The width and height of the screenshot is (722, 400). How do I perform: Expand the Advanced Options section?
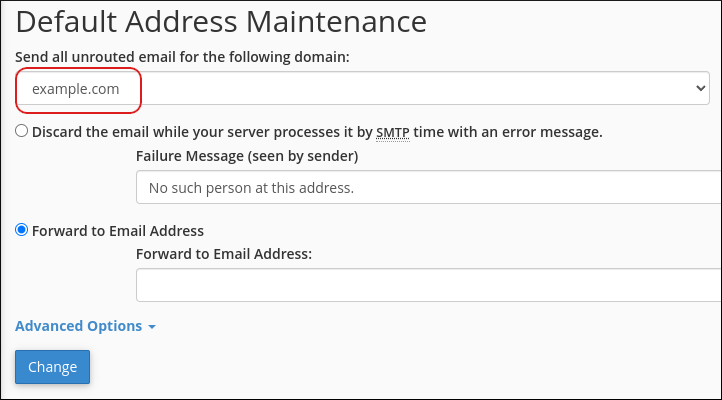click(86, 326)
